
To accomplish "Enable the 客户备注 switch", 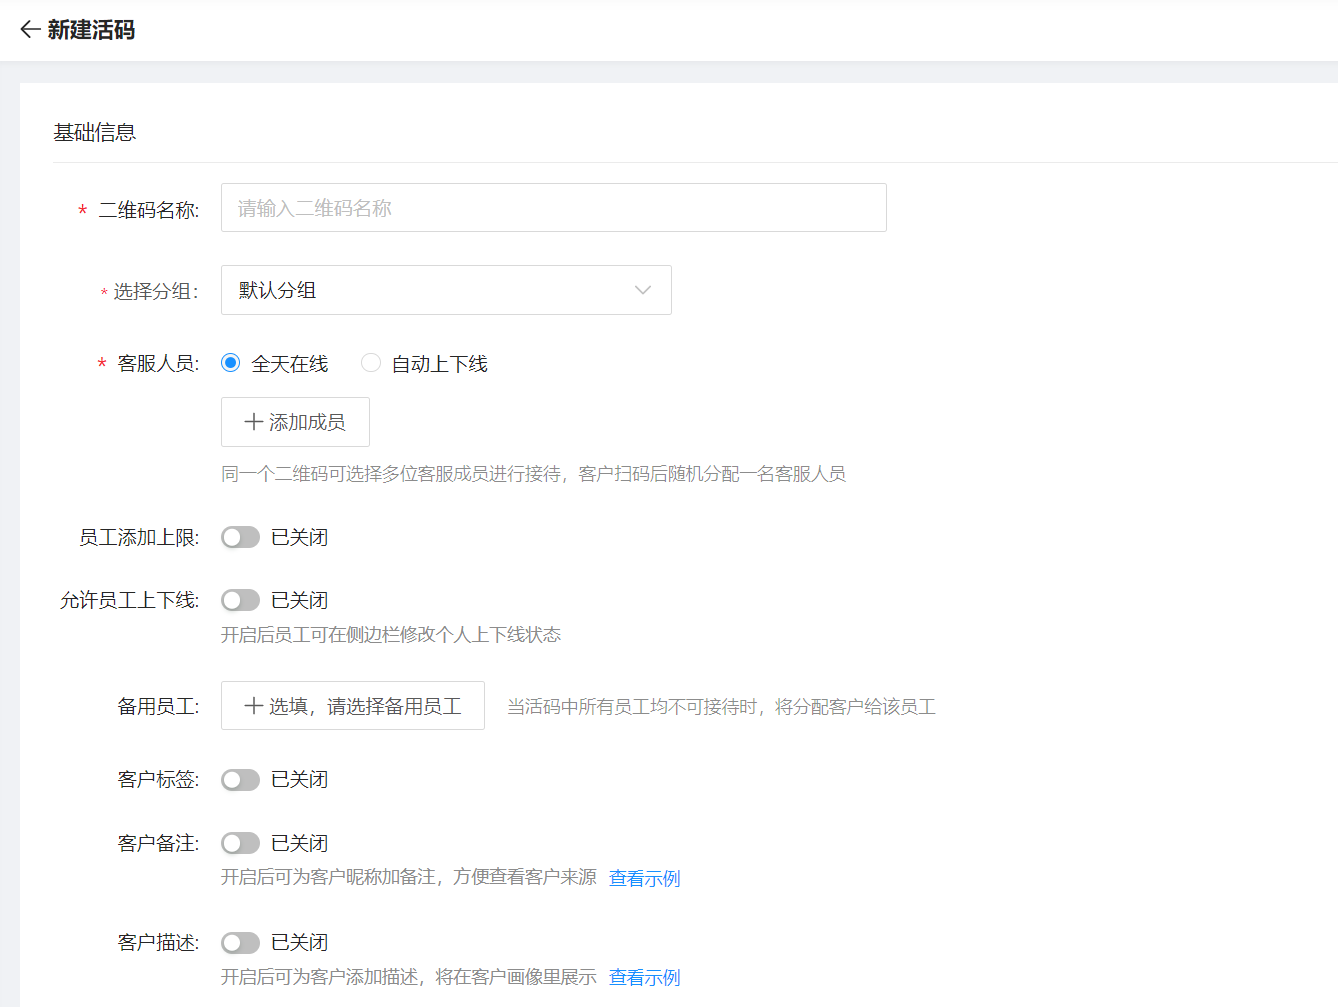I will click(240, 843).
